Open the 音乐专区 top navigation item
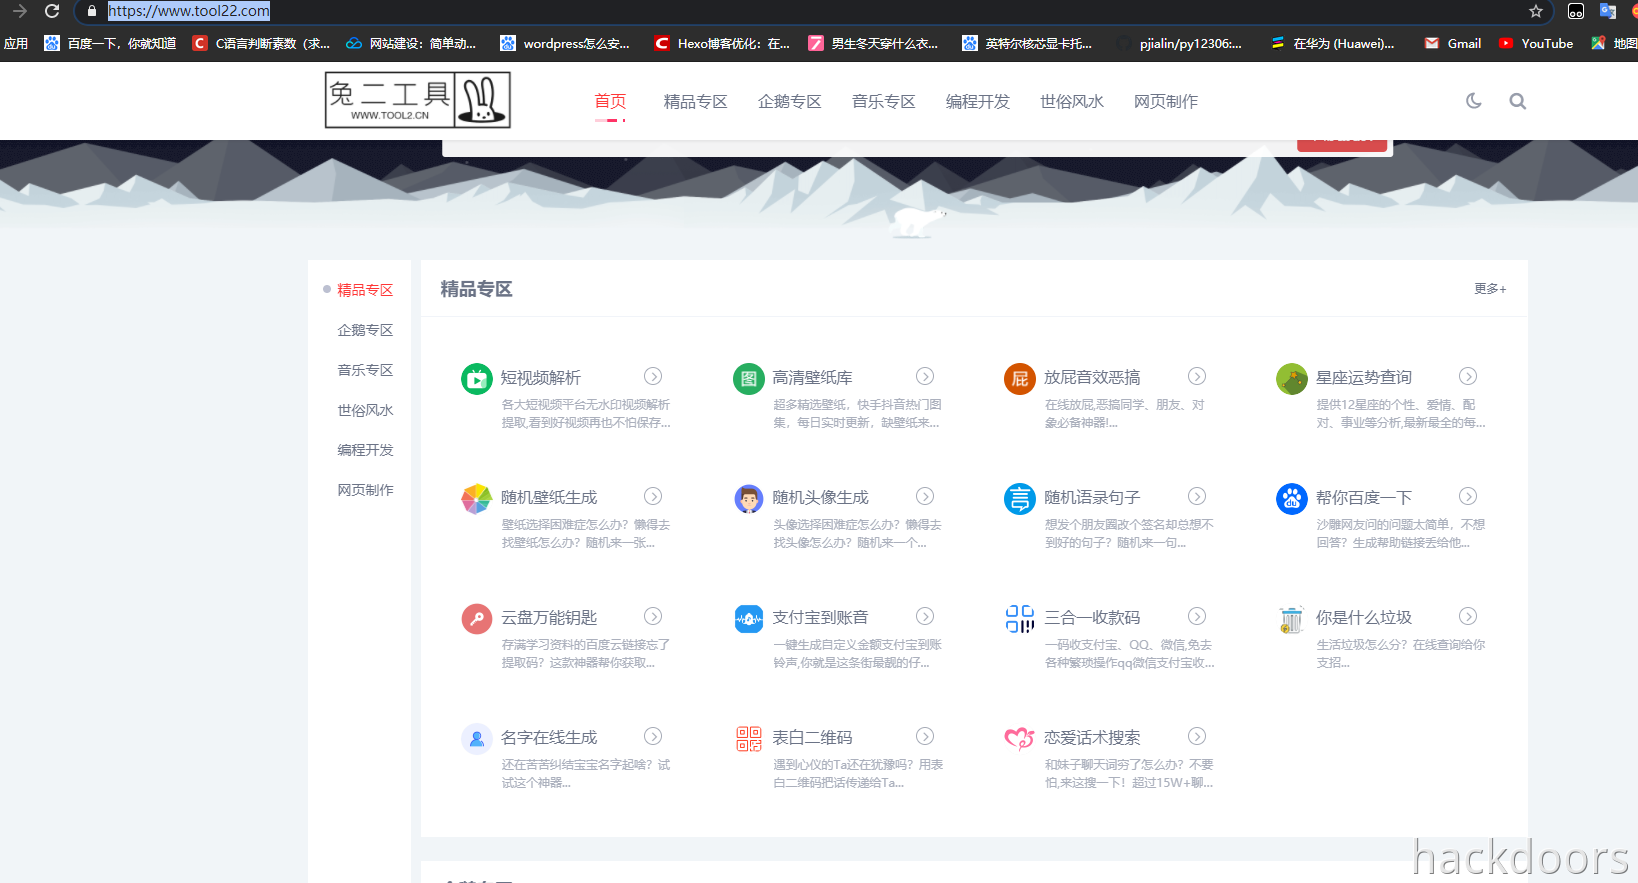Screen dimensions: 1638x883 pos(884,101)
